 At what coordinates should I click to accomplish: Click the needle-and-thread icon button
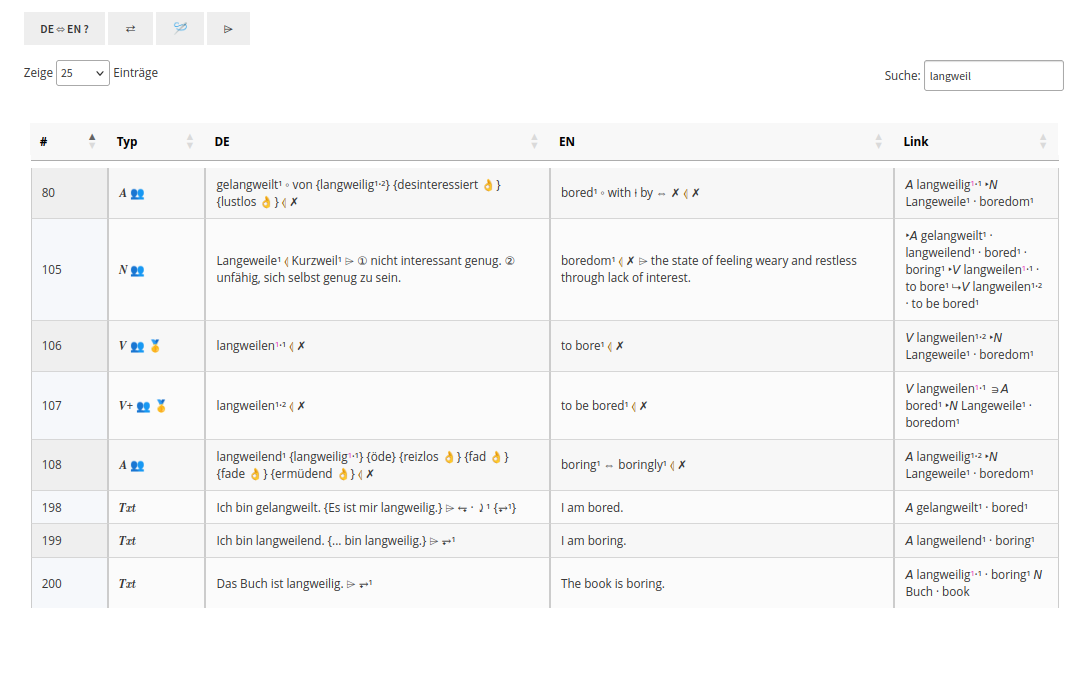click(180, 29)
